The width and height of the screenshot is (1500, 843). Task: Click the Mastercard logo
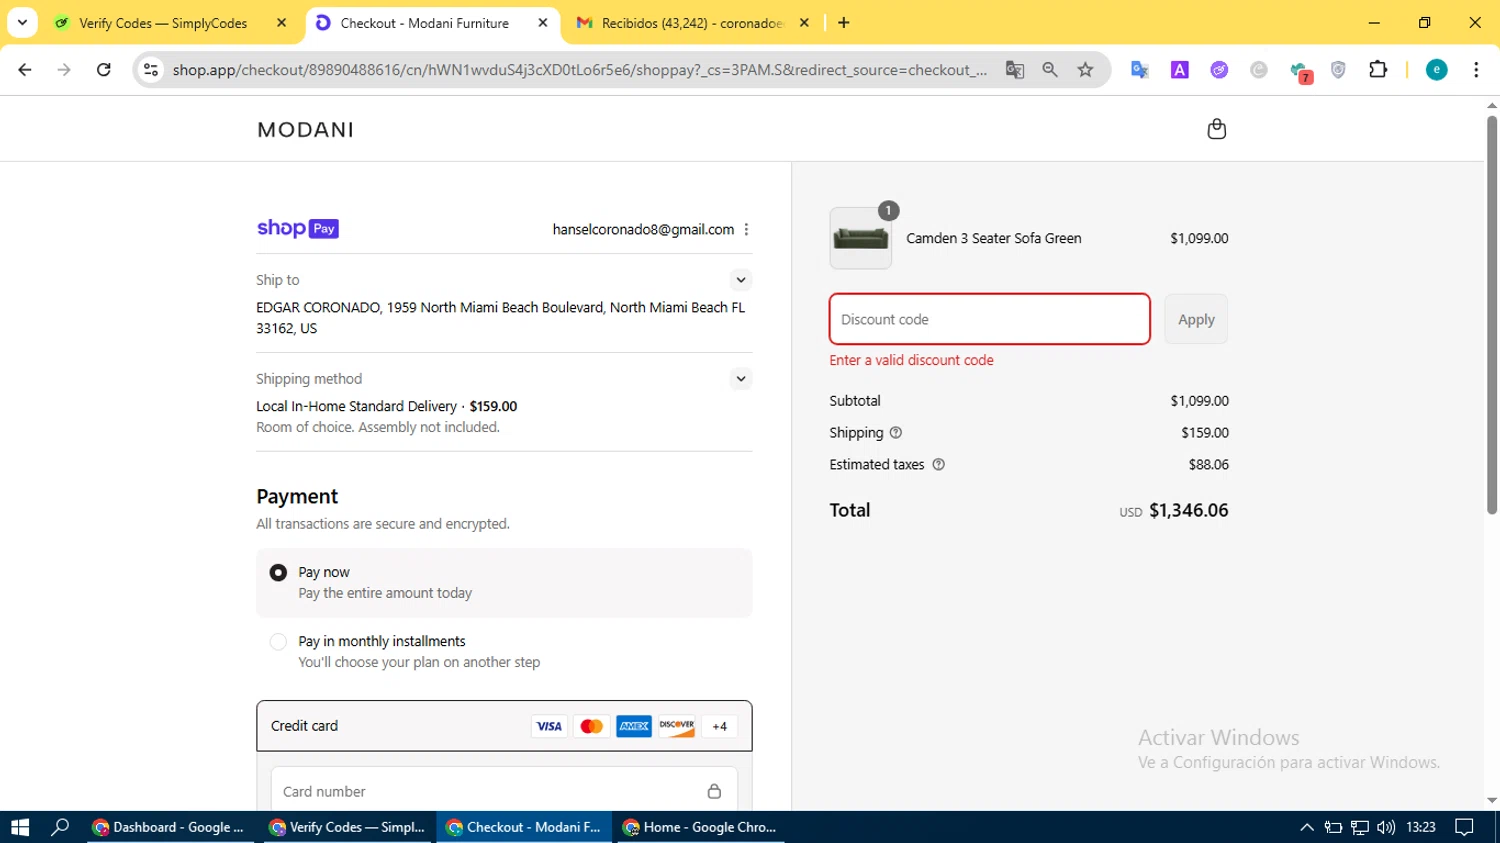592,726
